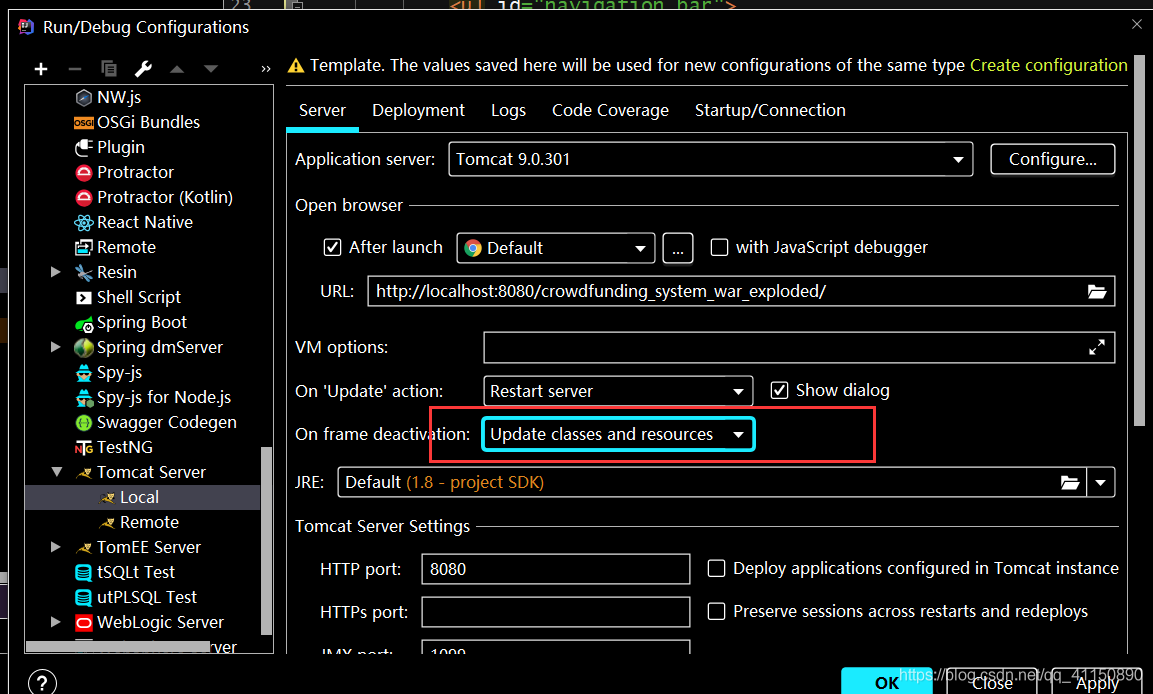Select Spring Boot icon
The width and height of the screenshot is (1153, 694).
click(x=84, y=323)
